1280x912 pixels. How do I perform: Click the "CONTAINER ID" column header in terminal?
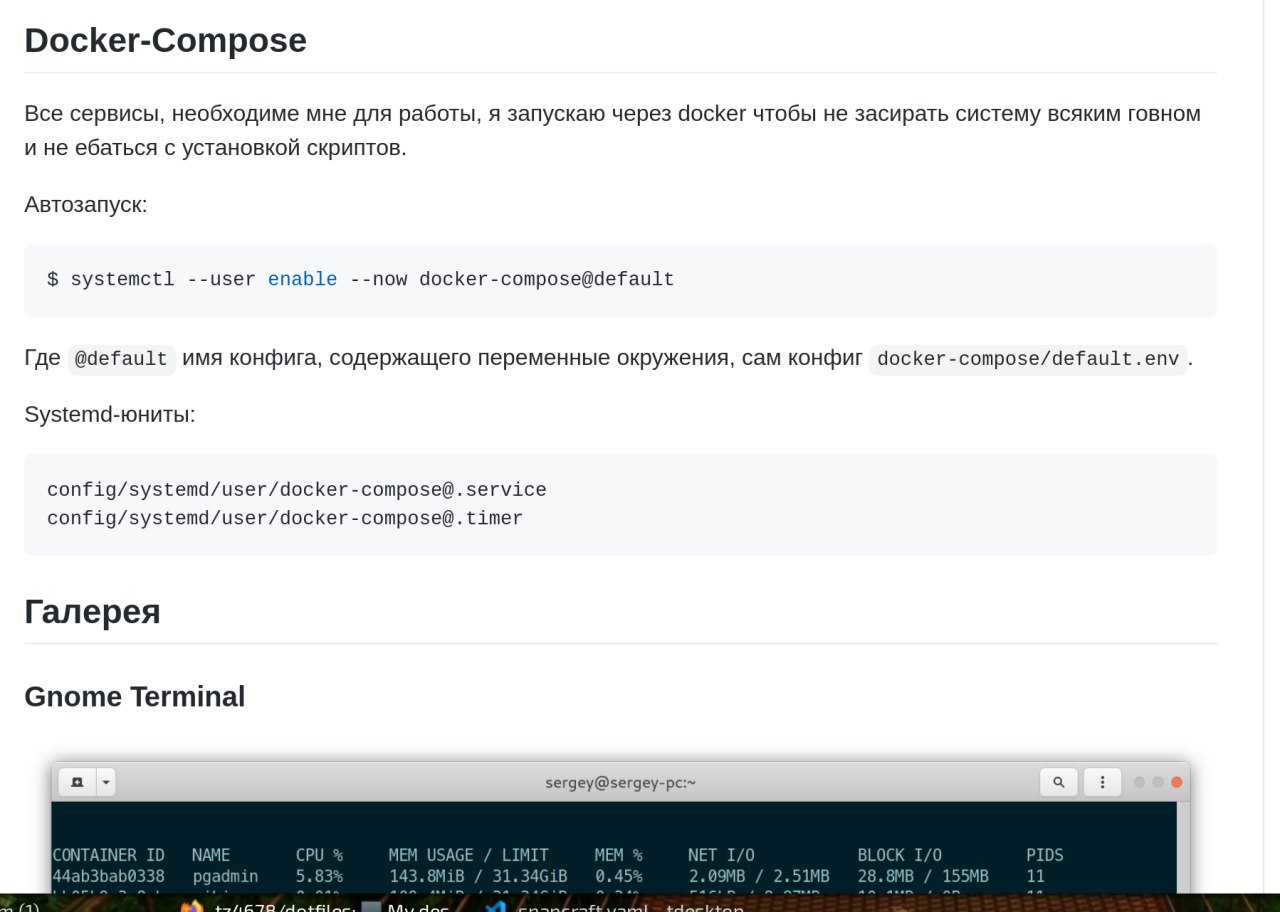(108, 855)
